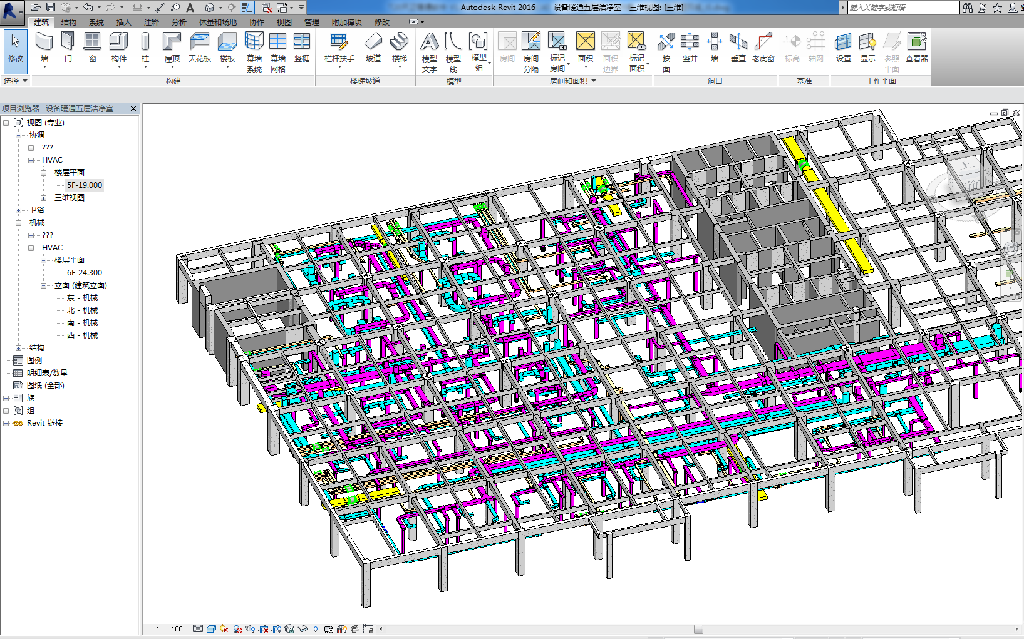This screenshot has height=639, width=1024.
Task: Click the keyword search field in title bar
Action: (x=895, y=7)
